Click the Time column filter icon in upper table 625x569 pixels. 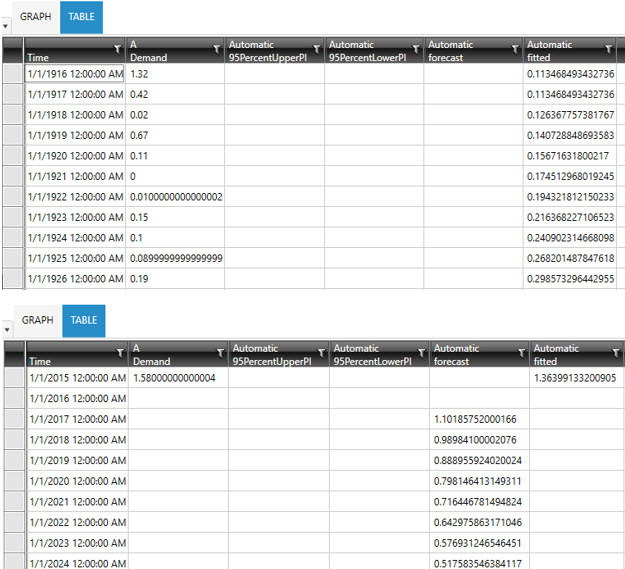[117, 47]
